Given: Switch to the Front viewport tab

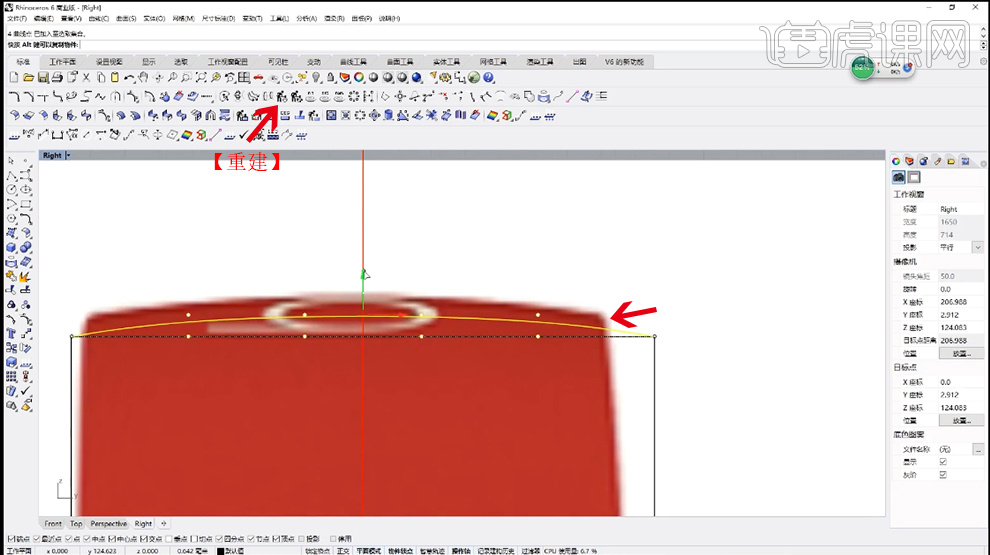Looking at the screenshot, I should tap(53, 523).
